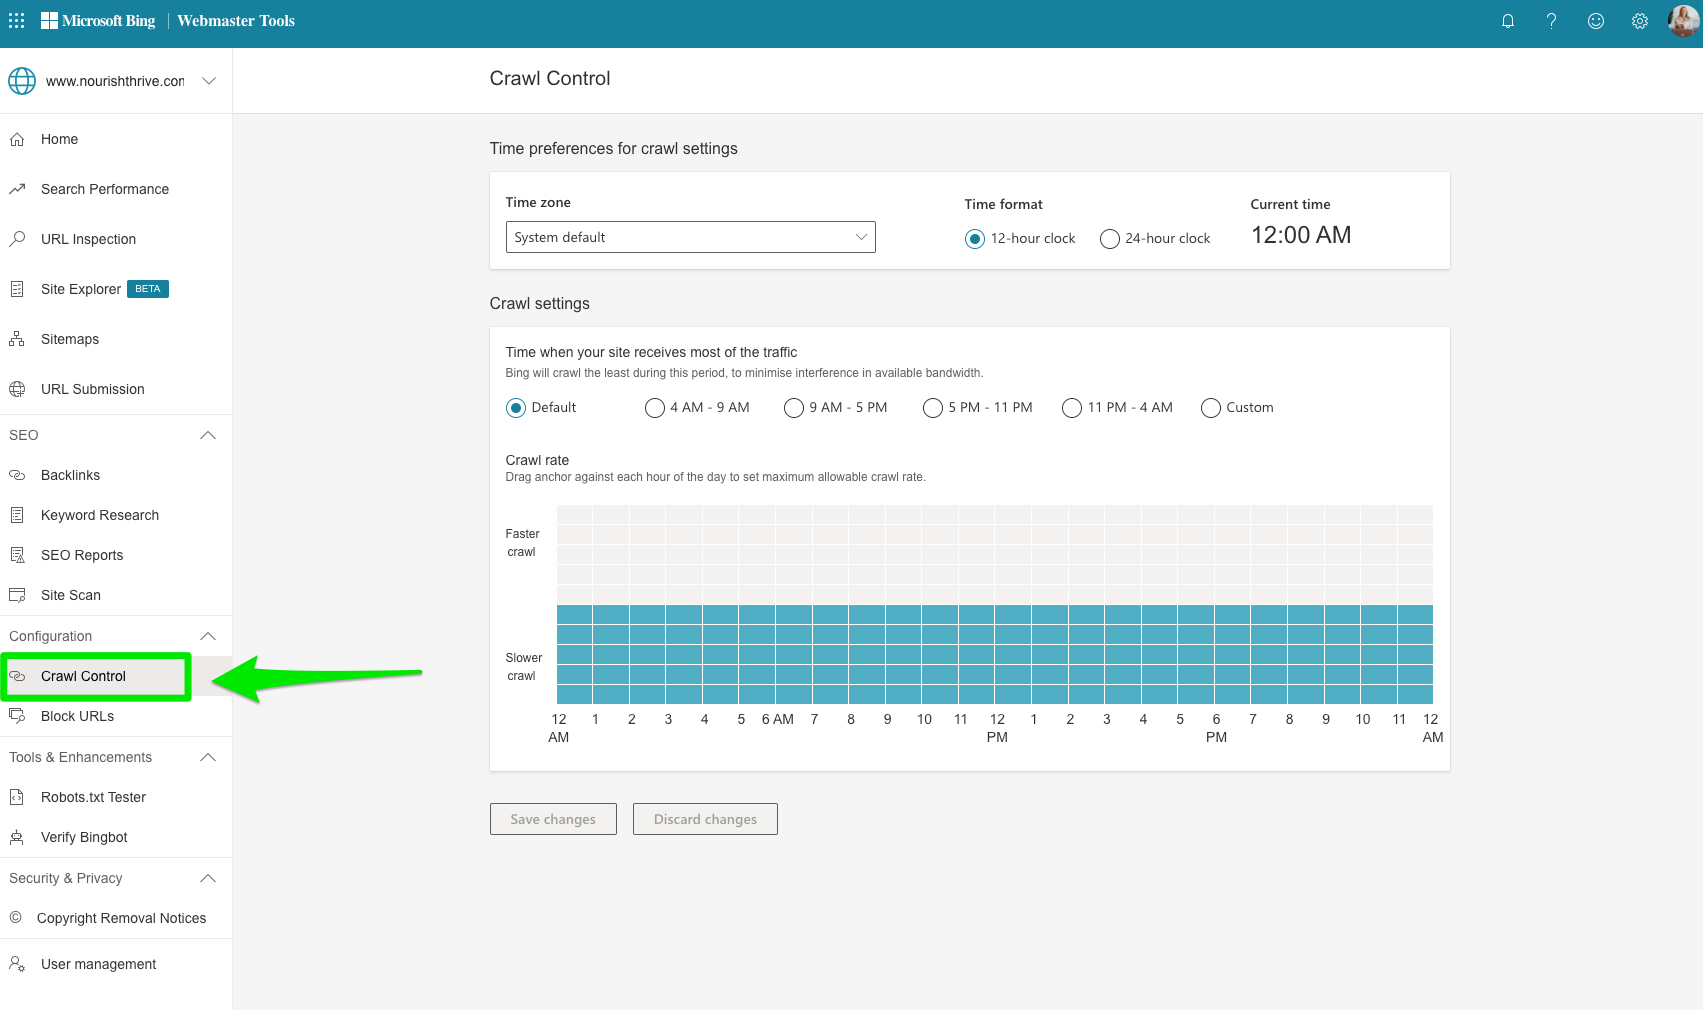Viewport: 1703px width, 1010px height.
Task: Open the Microsoft apps grid launcher
Action: (16, 20)
